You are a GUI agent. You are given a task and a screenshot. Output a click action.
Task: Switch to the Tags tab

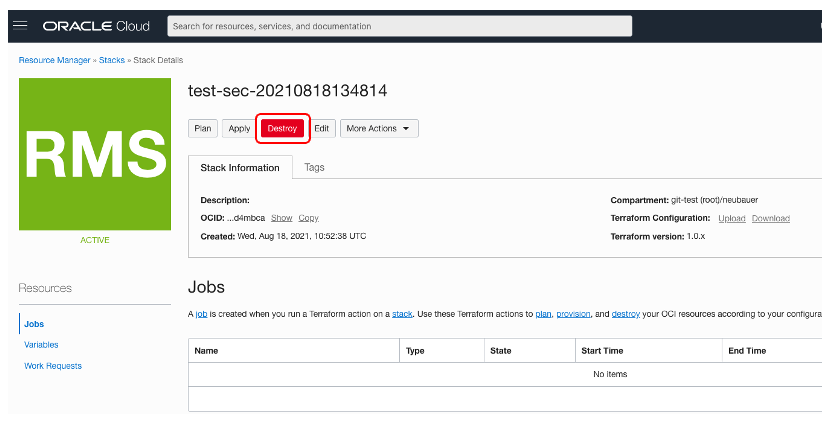[x=314, y=168]
